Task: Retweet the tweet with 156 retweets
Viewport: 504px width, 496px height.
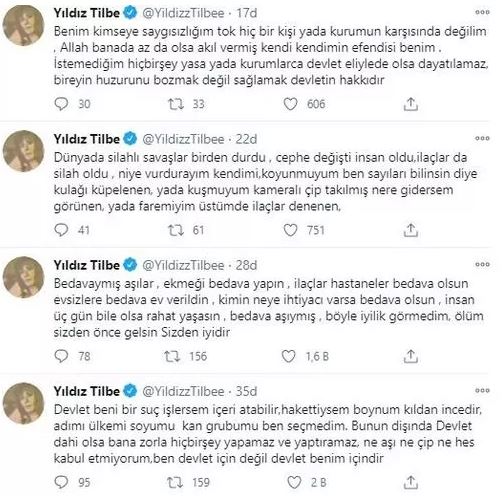Action: pos(172,356)
